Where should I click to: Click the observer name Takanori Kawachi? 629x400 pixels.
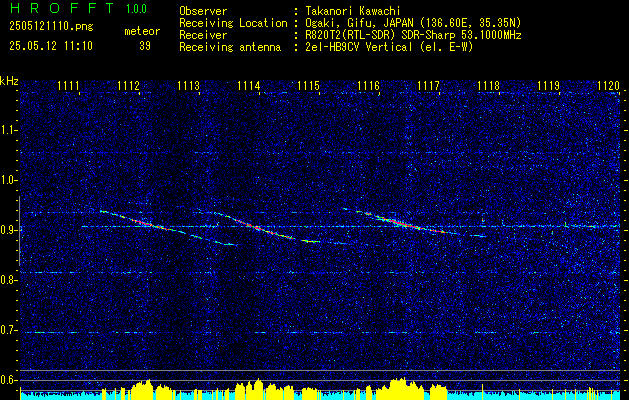click(353, 11)
